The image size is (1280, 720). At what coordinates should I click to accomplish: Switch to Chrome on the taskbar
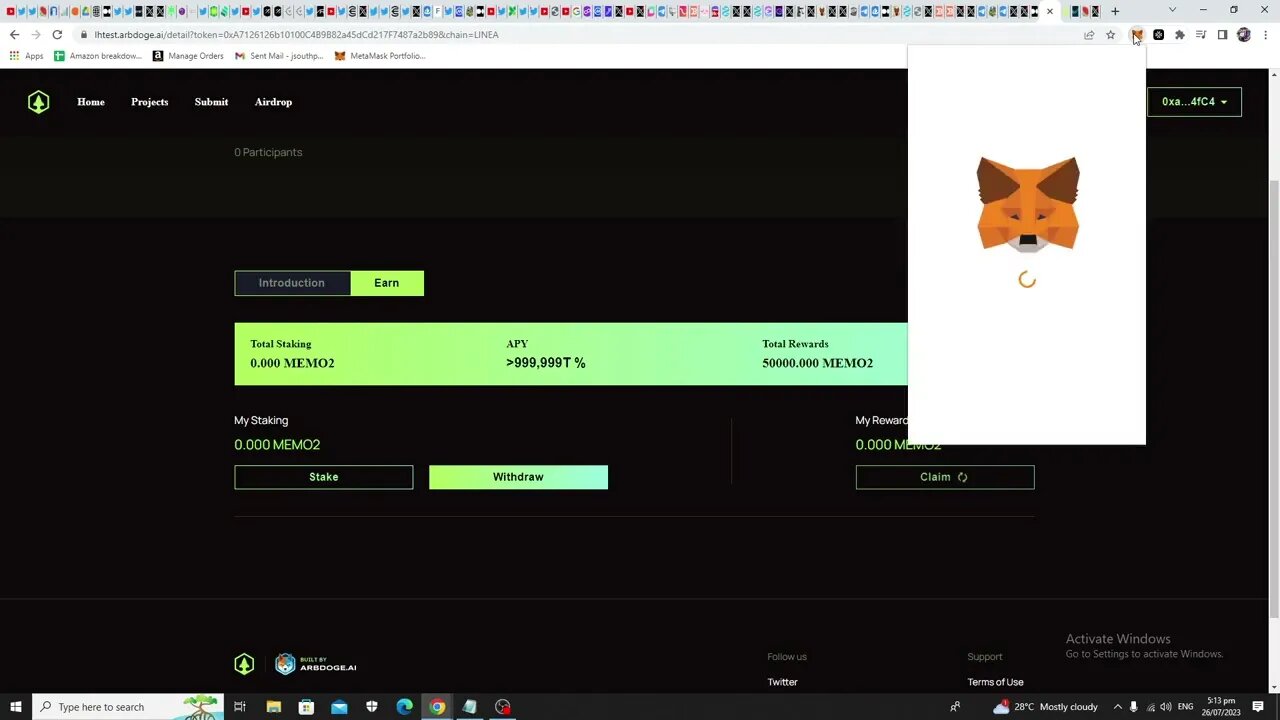pyautogui.click(x=437, y=707)
